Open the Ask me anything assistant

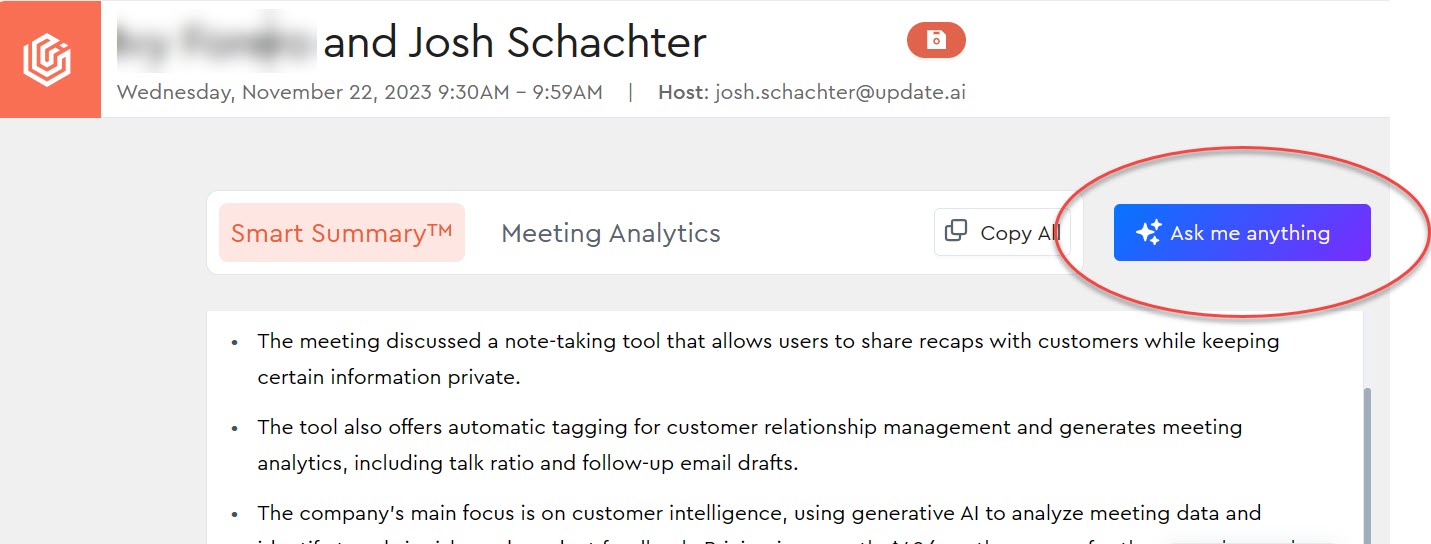click(1242, 233)
